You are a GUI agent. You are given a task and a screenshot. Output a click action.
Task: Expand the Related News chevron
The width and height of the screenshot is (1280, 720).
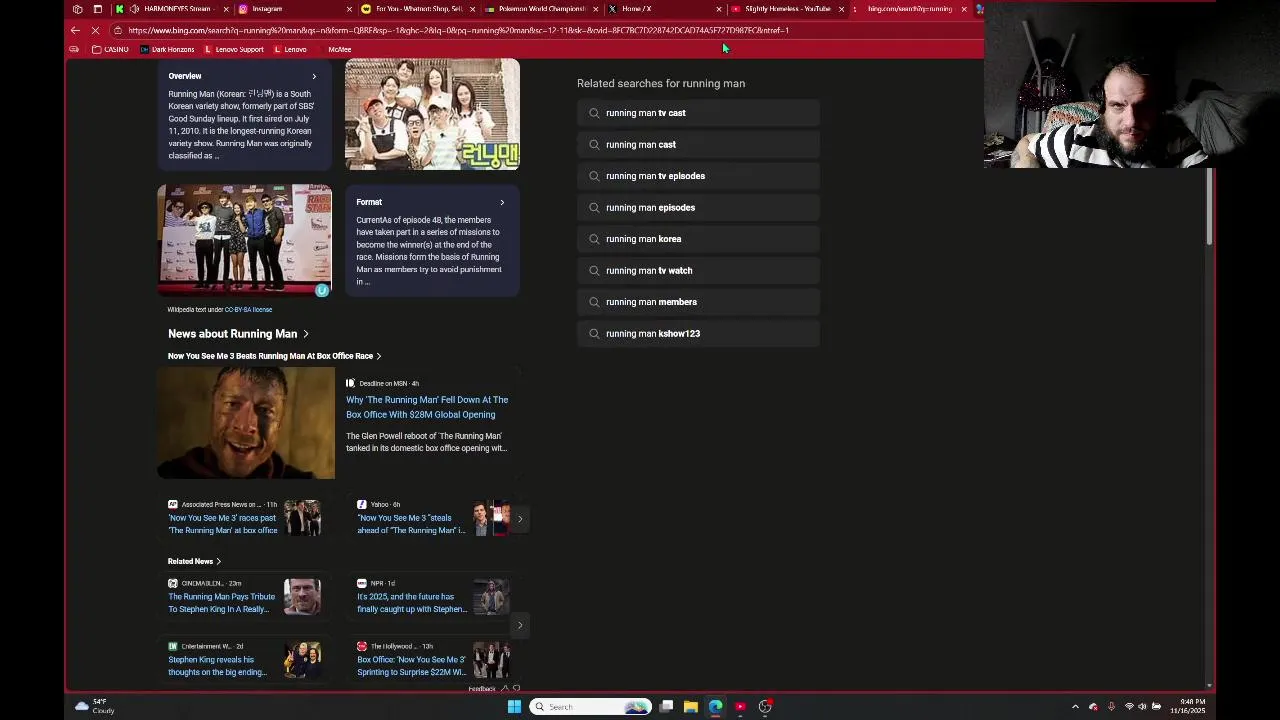(218, 562)
